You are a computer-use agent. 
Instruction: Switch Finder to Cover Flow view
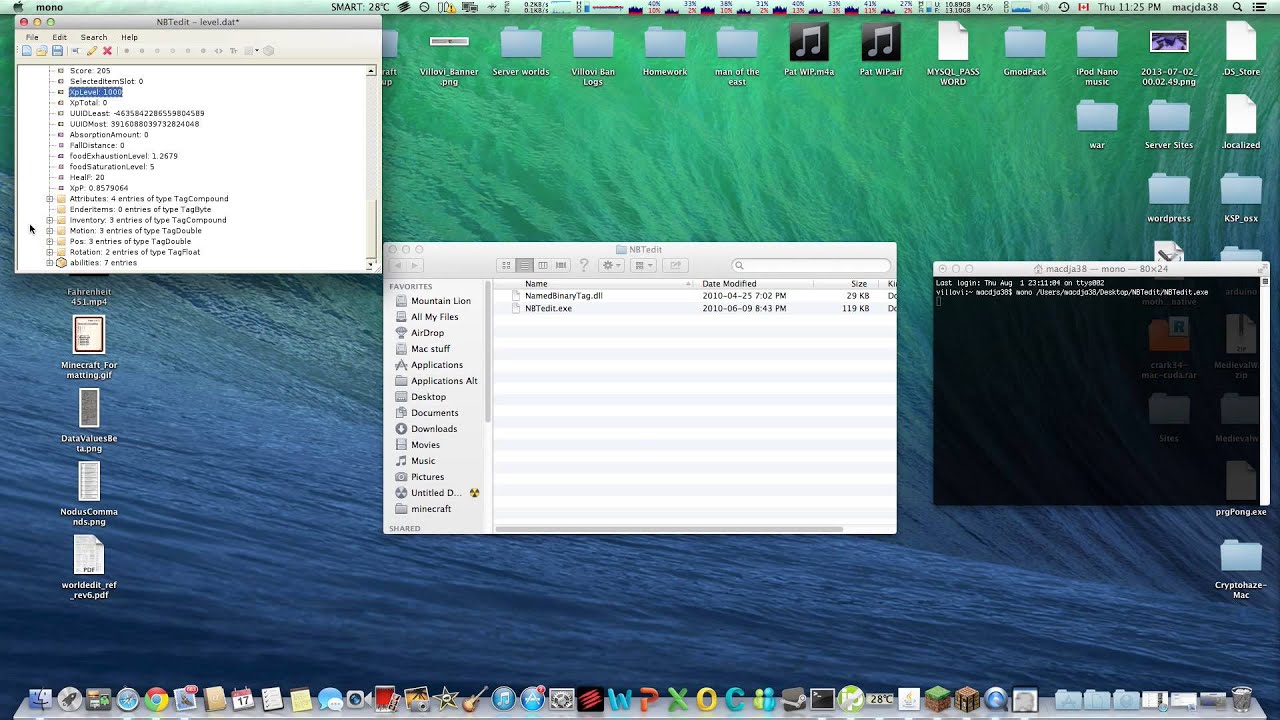click(561, 265)
